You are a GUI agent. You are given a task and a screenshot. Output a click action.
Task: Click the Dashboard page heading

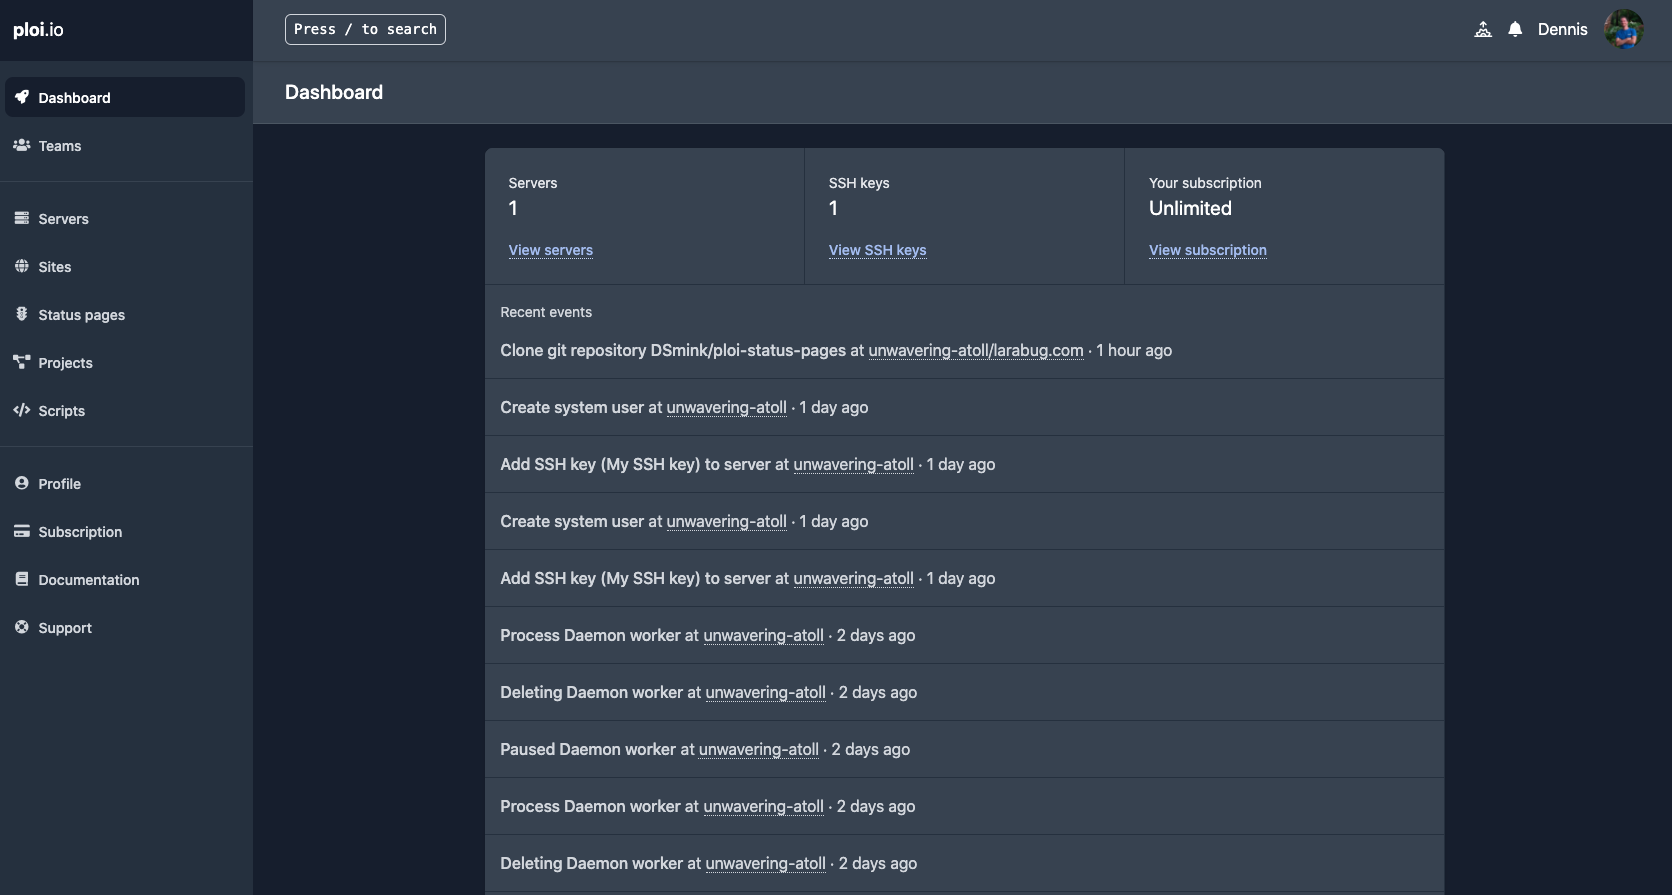click(x=334, y=92)
